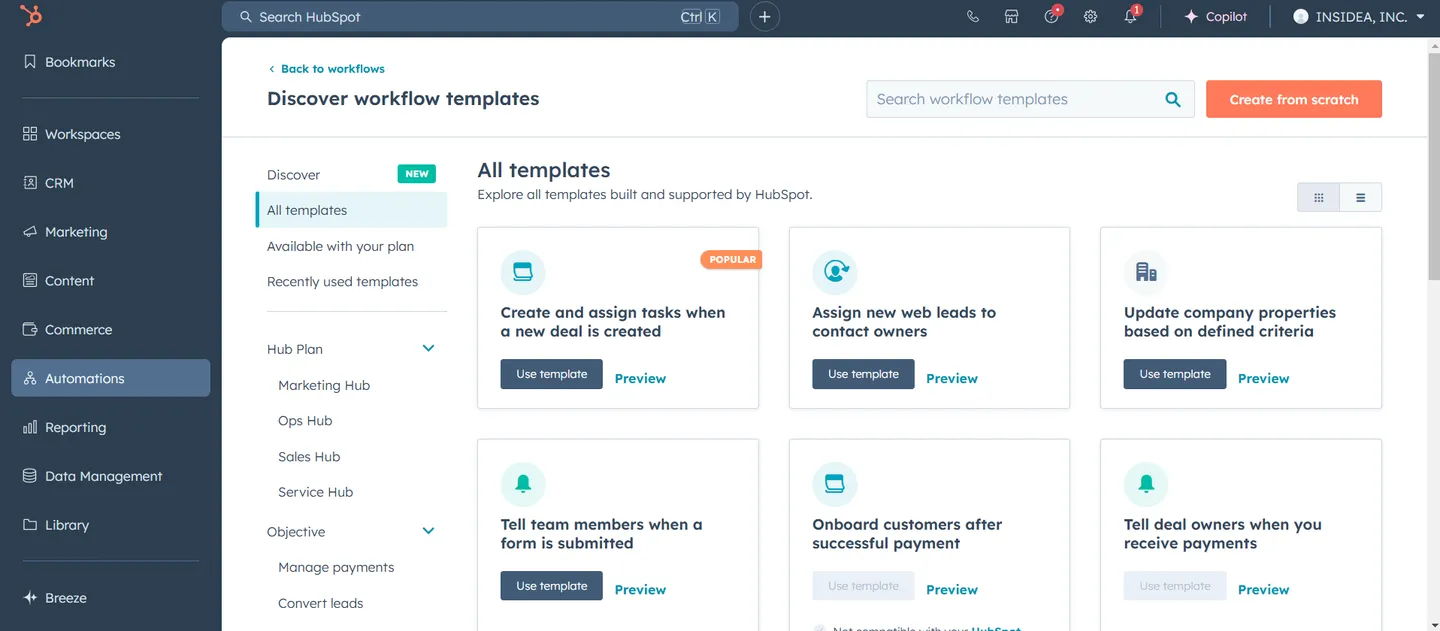Click the plus quick-create button
Screen dimensions: 1440x631
(765, 17)
